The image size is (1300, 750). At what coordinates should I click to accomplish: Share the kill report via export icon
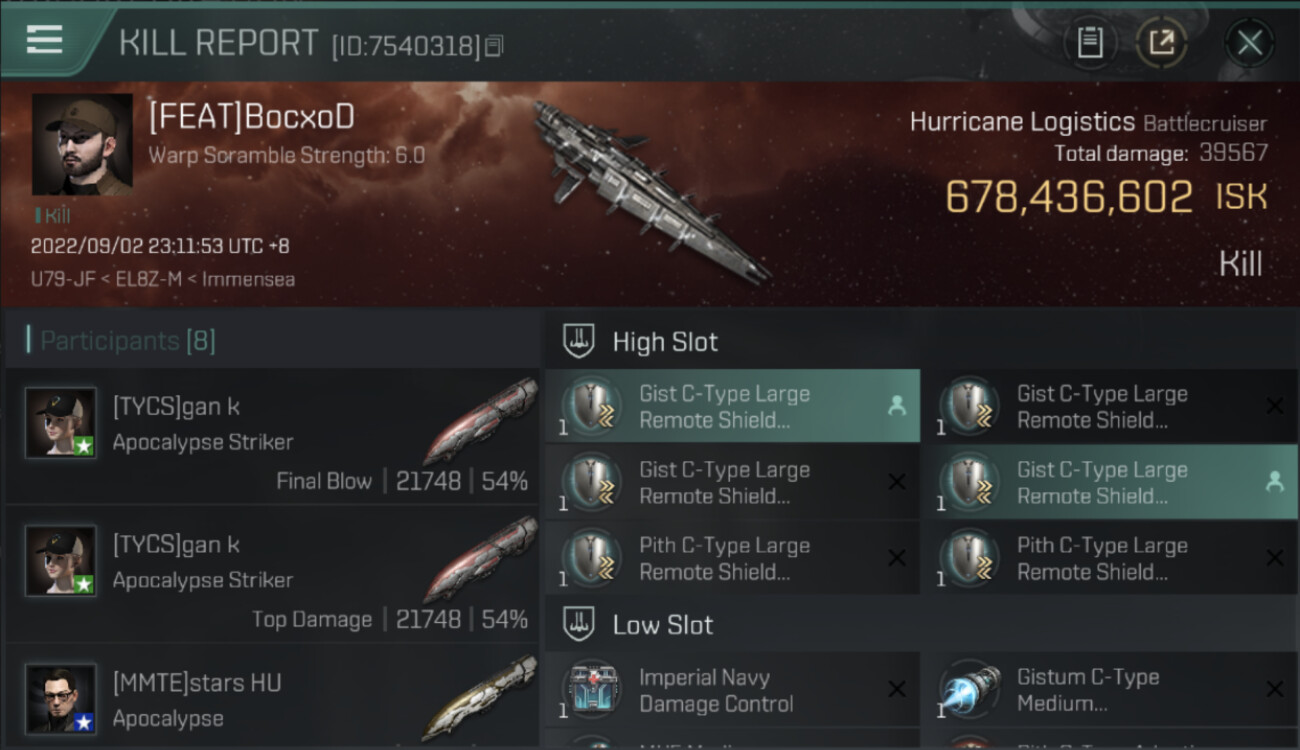click(1161, 43)
